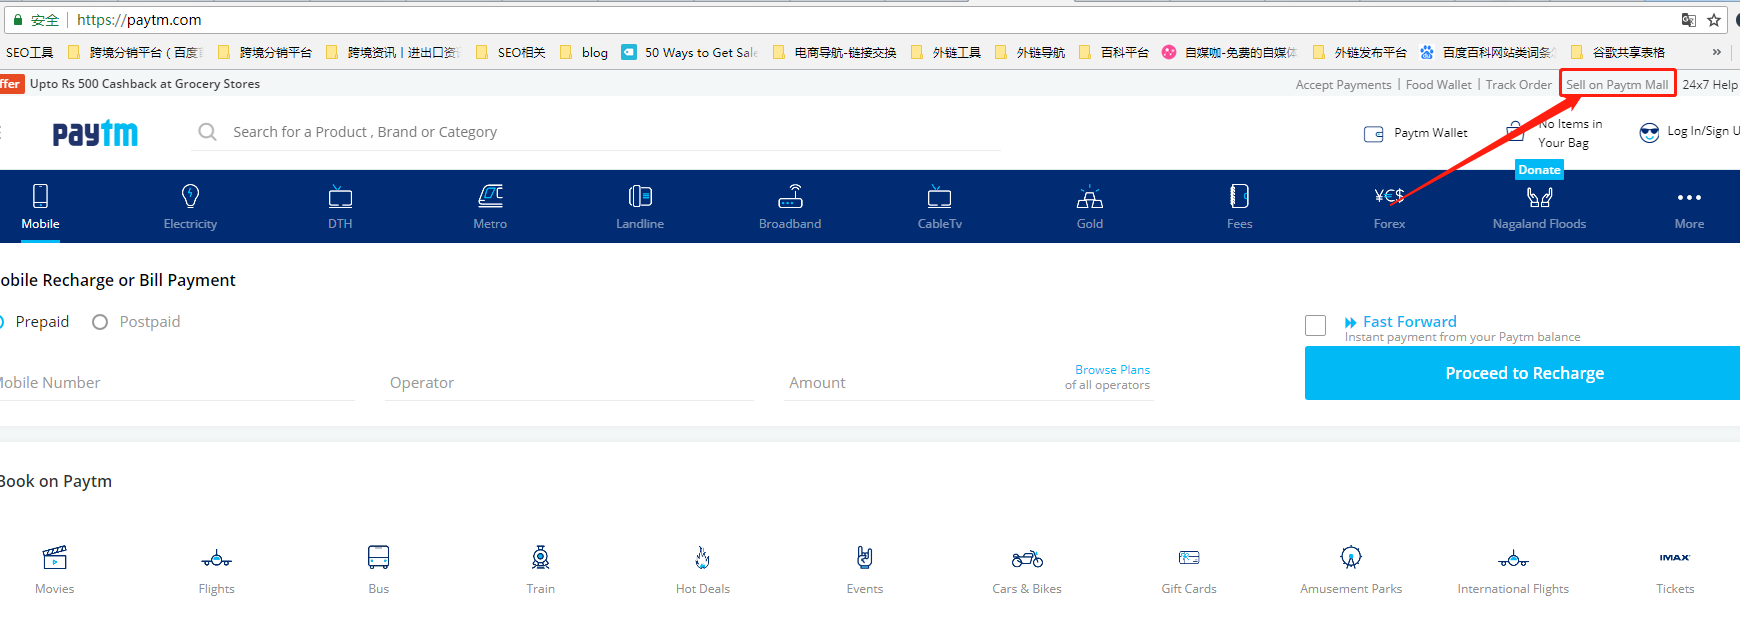Open the Sell on Paytm Mall link
Image resolution: width=1740 pixels, height=625 pixels.
pos(1616,85)
